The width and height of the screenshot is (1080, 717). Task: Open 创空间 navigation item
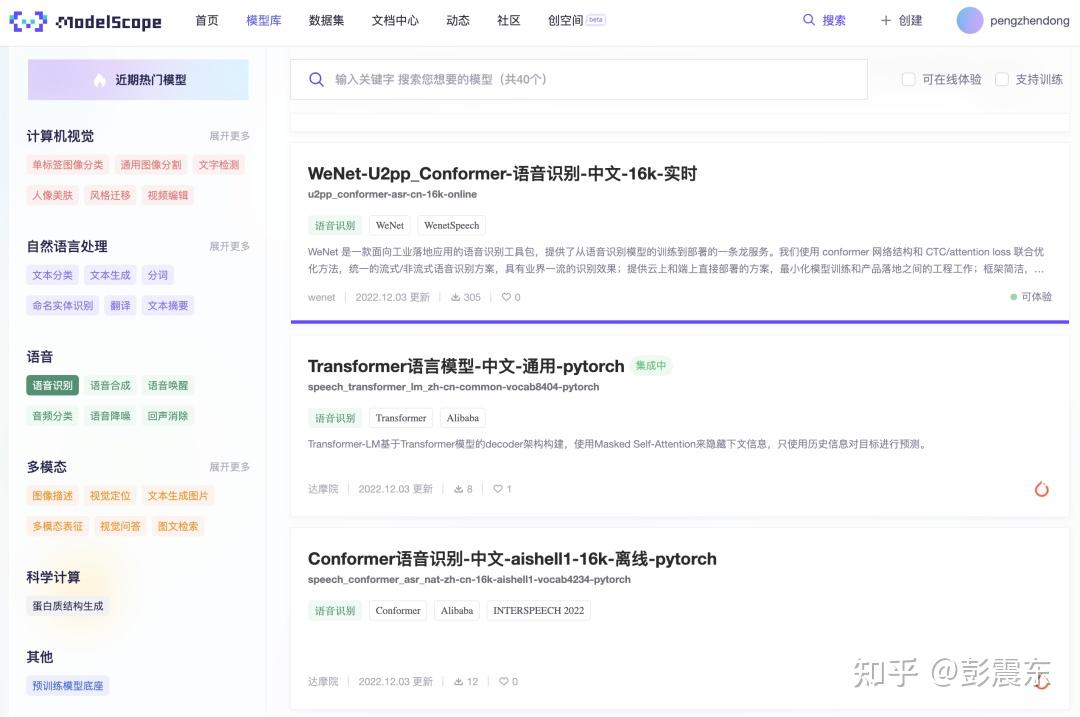[565, 21]
